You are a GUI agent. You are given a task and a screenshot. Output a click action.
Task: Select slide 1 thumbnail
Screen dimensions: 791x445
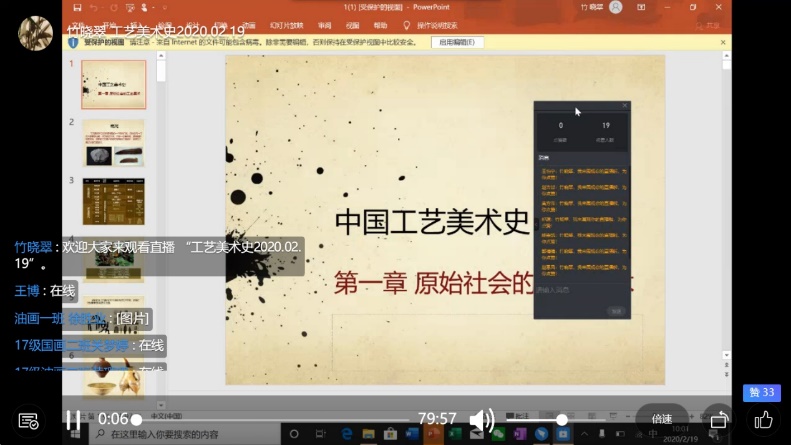click(x=113, y=85)
